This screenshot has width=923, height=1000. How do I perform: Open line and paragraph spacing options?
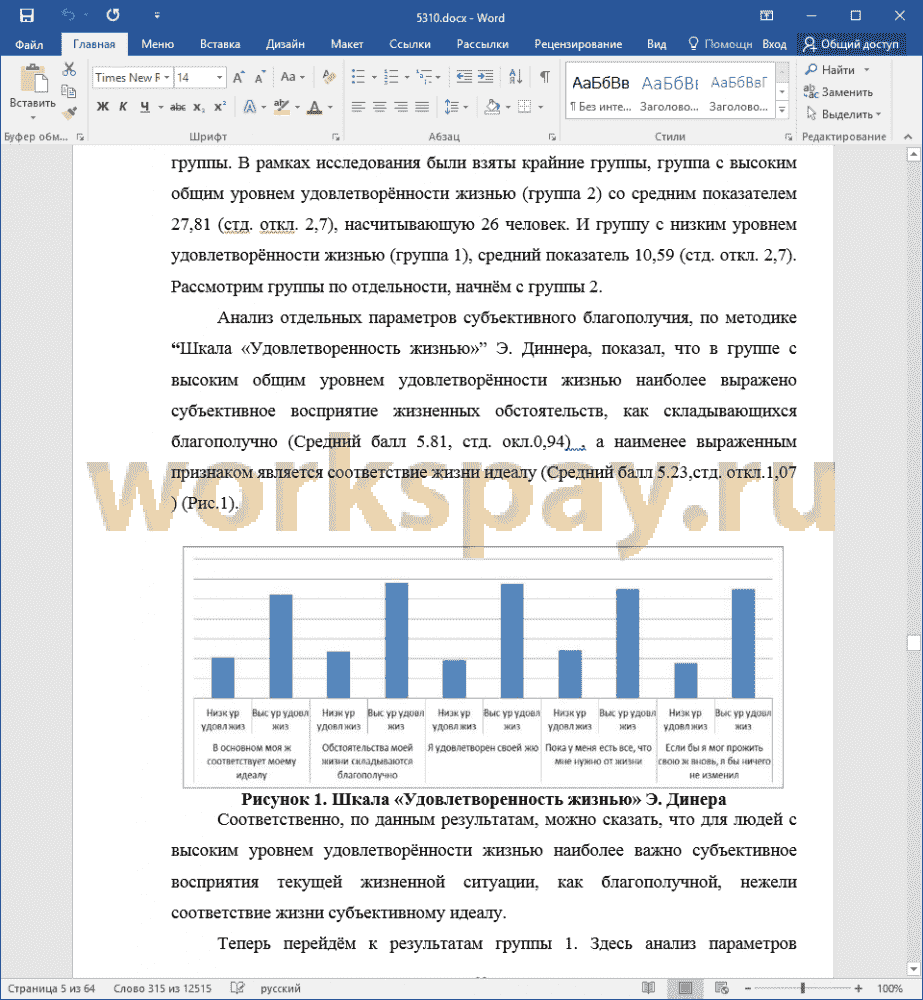tap(452, 107)
